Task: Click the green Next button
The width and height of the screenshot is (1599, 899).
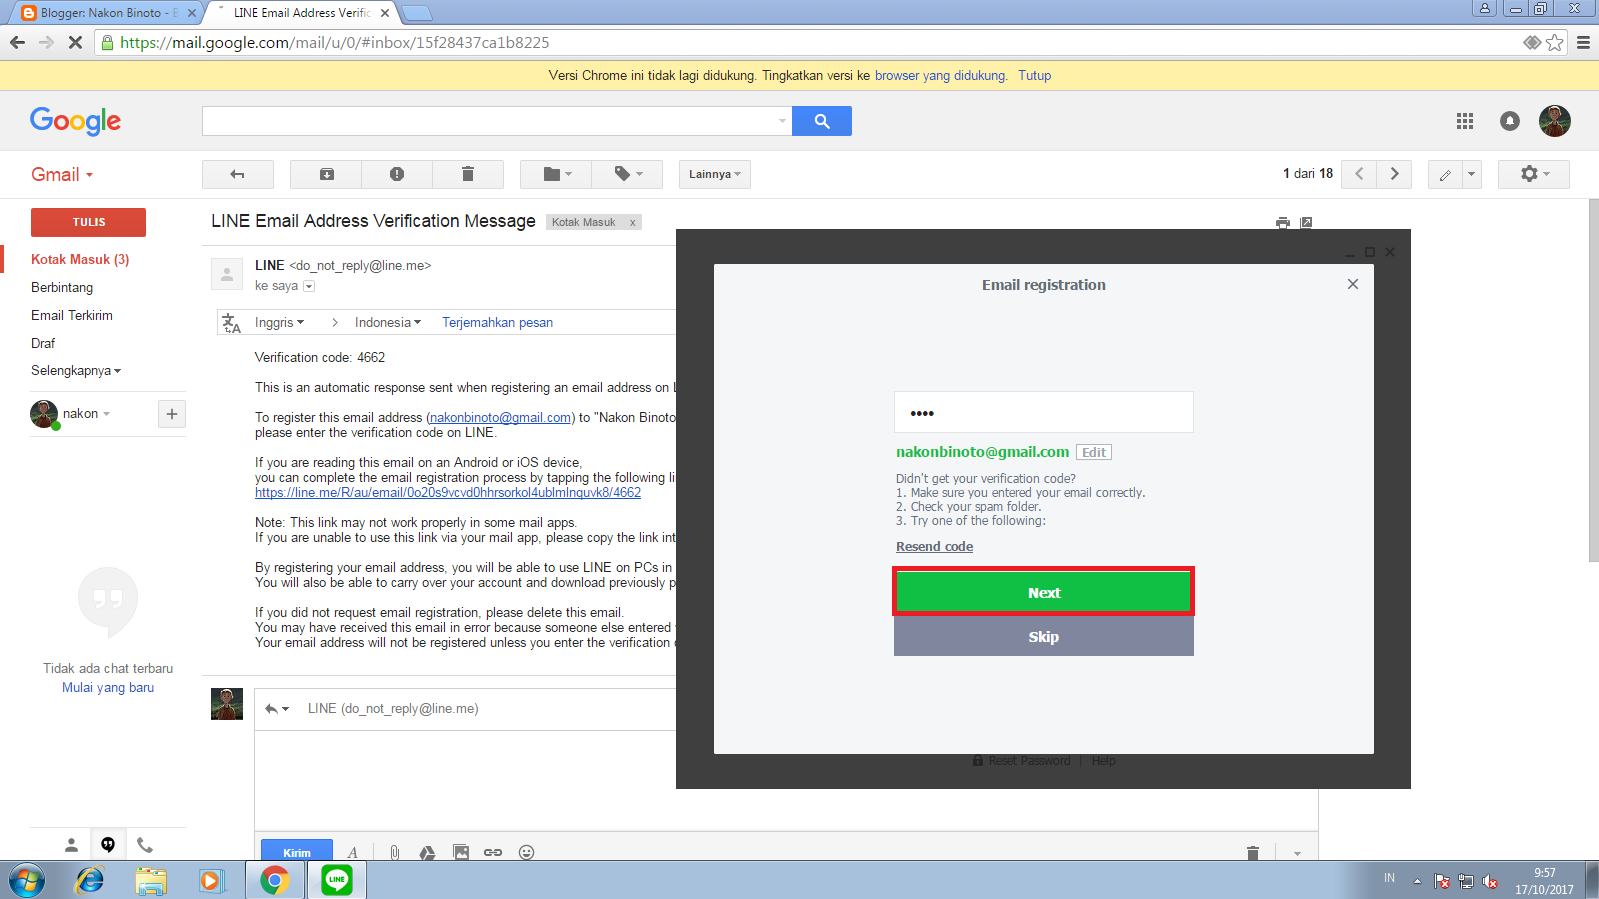Action: tap(1043, 592)
